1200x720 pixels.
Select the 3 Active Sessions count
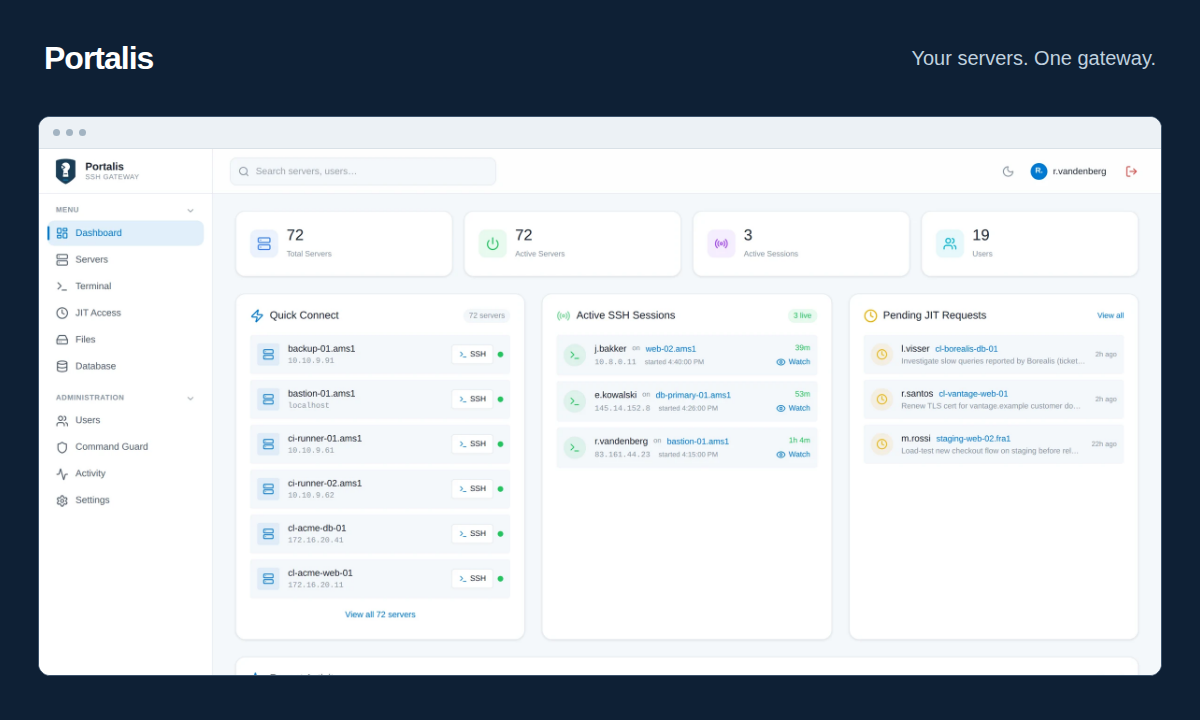748,235
